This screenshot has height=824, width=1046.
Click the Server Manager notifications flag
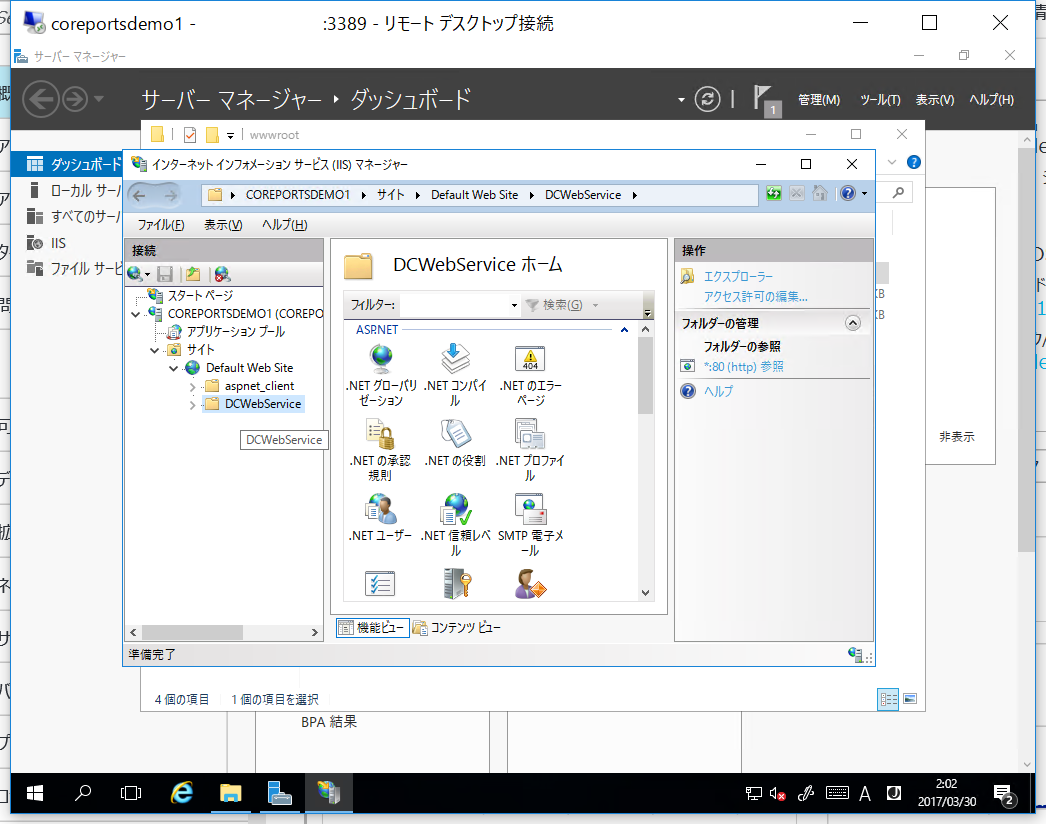click(764, 99)
